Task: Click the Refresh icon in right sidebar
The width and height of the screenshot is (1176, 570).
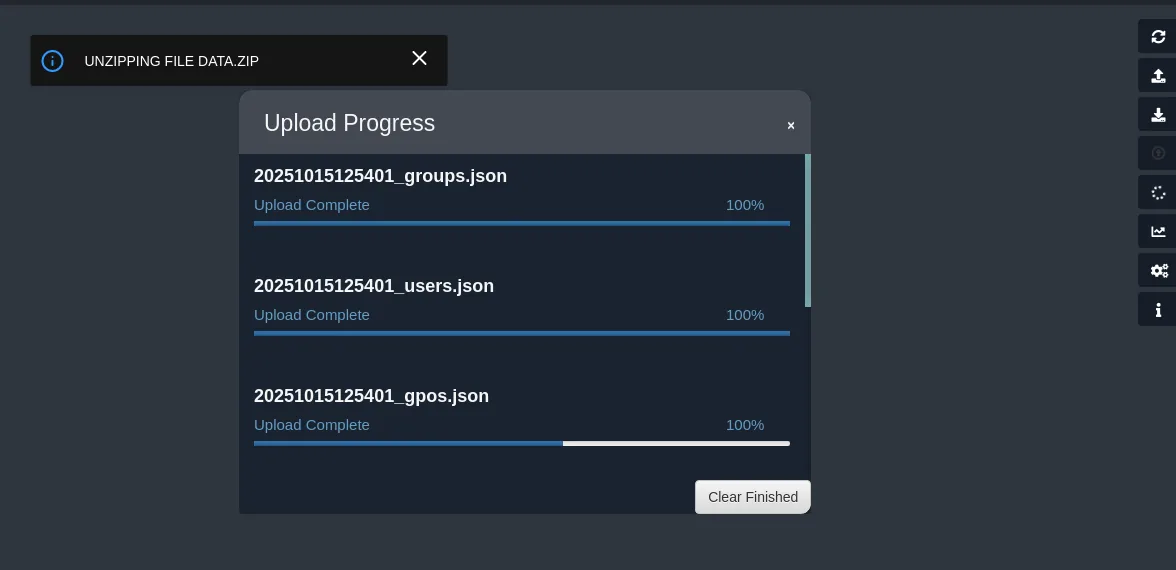Action: [1158, 37]
